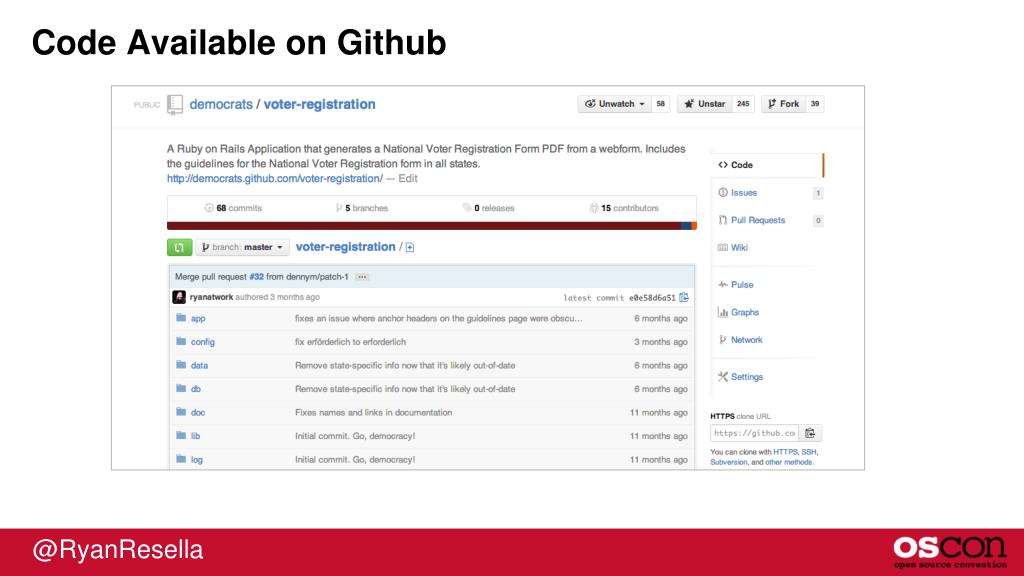Click the log folder icon
Image resolution: width=1024 pixels, height=576 pixels.
point(181,459)
